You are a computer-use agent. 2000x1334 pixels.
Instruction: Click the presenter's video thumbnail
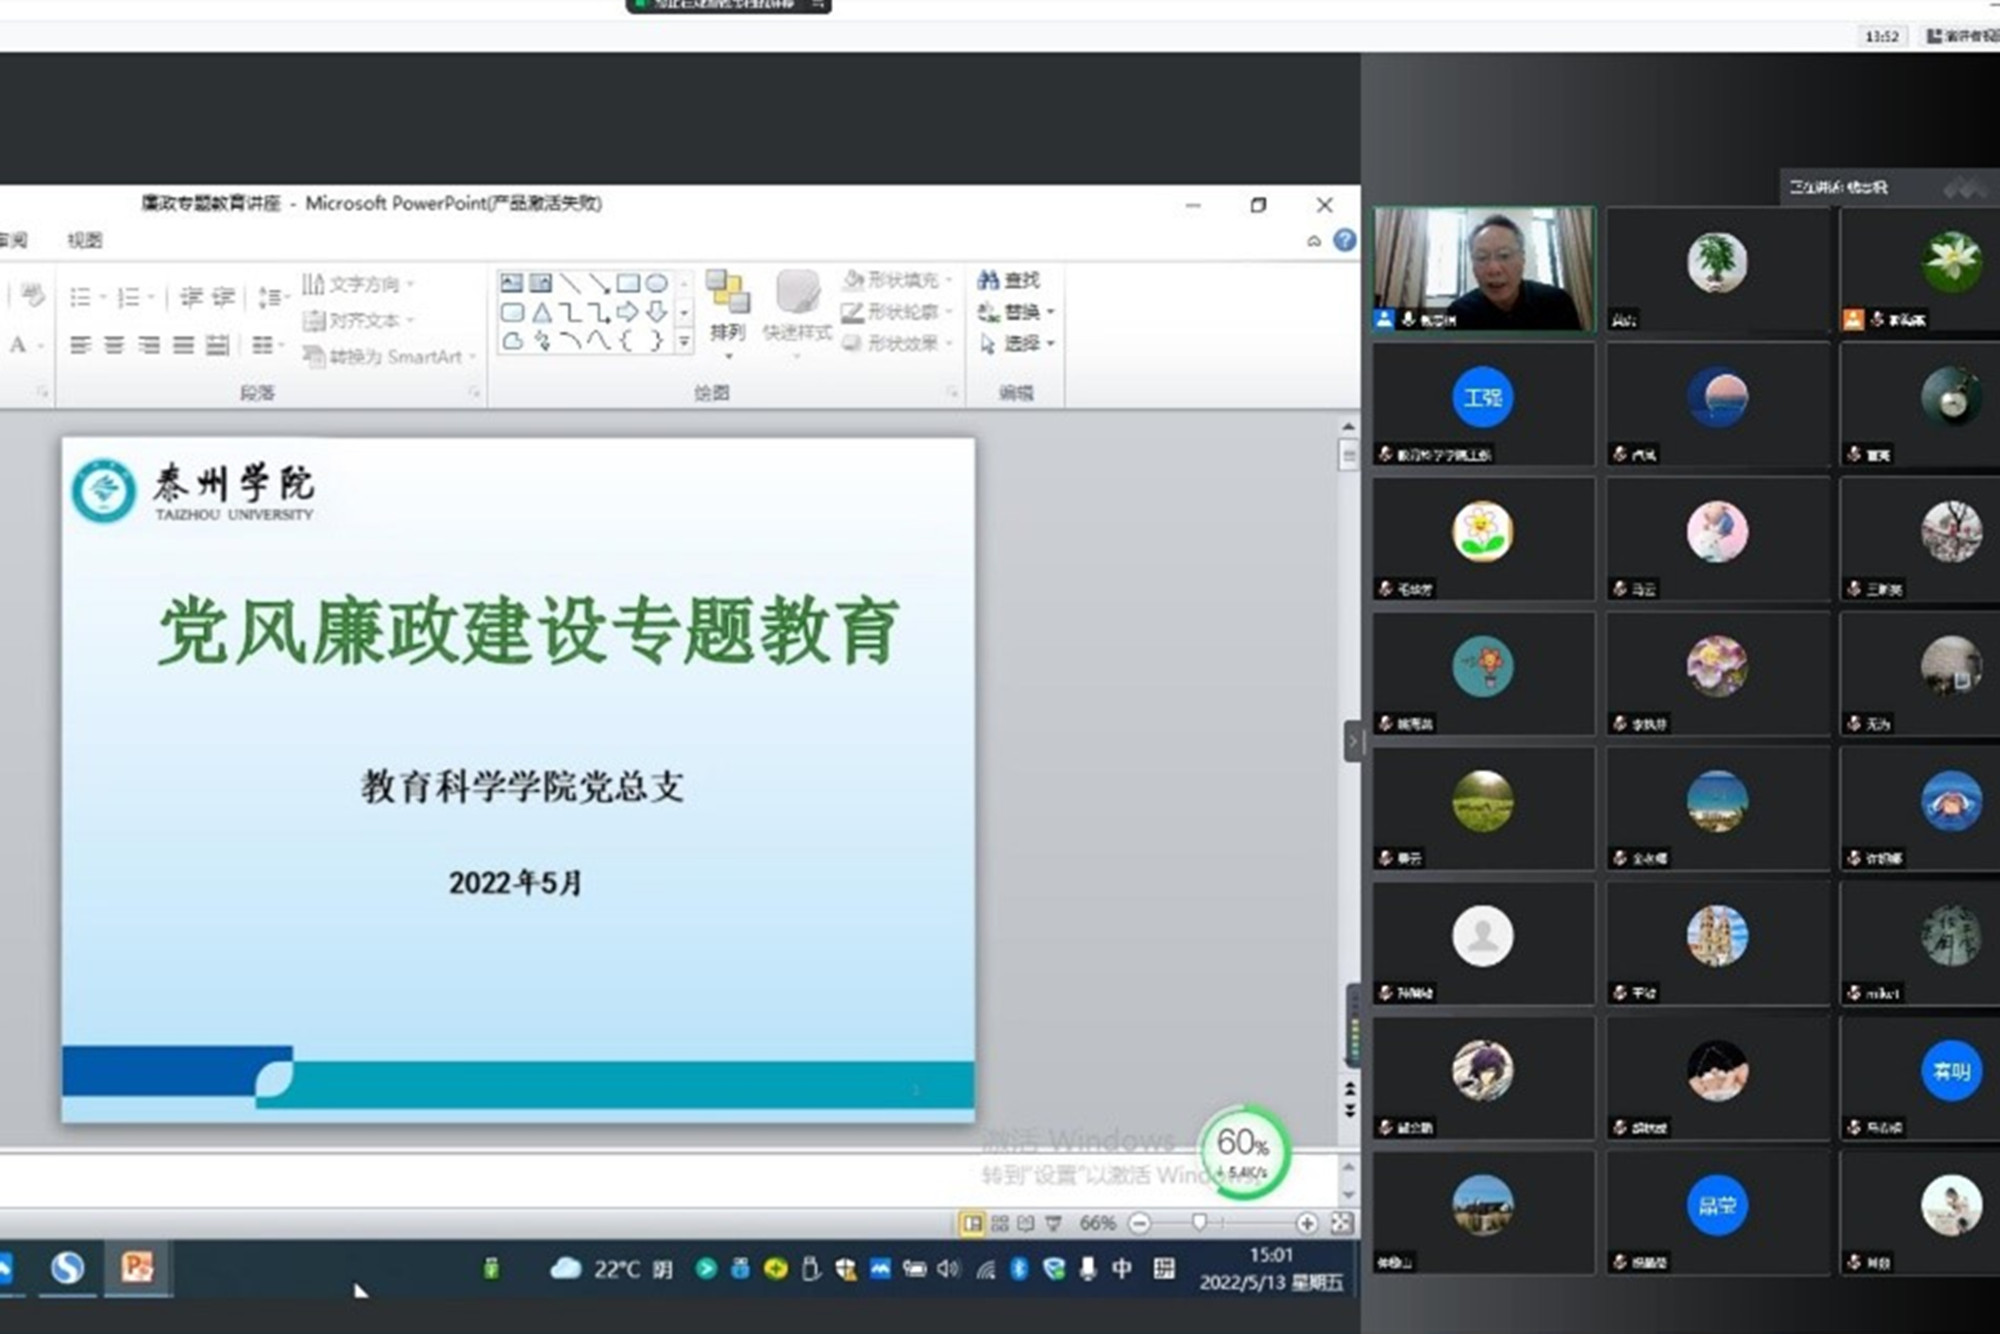tap(1484, 268)
